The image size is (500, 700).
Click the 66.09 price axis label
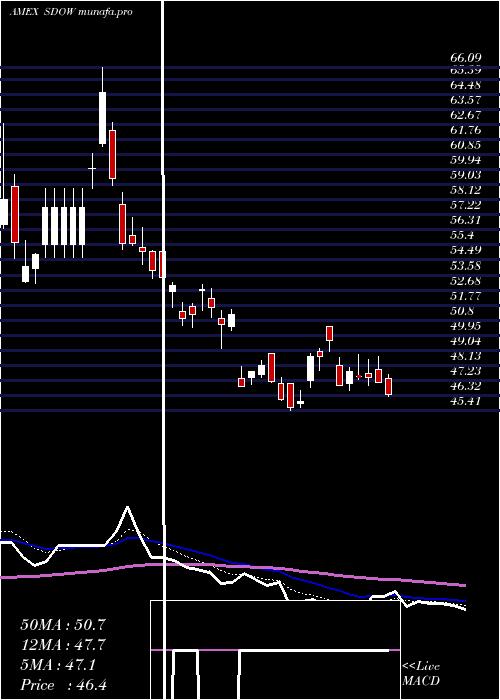tap(465, 58)
